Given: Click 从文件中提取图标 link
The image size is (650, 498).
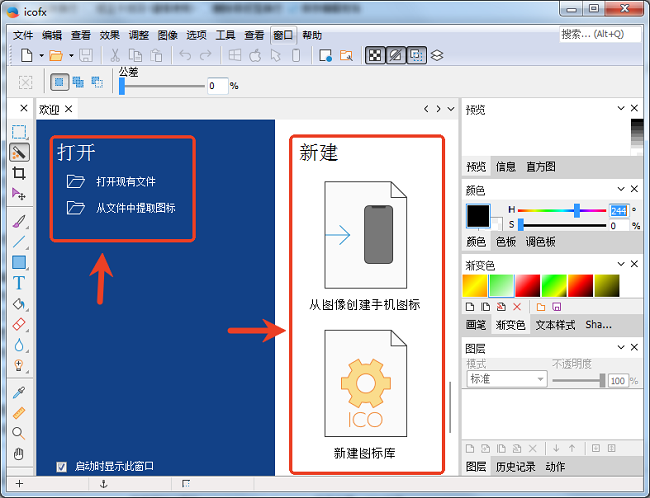Looking at the screenshot, I should tap(136, 208).
